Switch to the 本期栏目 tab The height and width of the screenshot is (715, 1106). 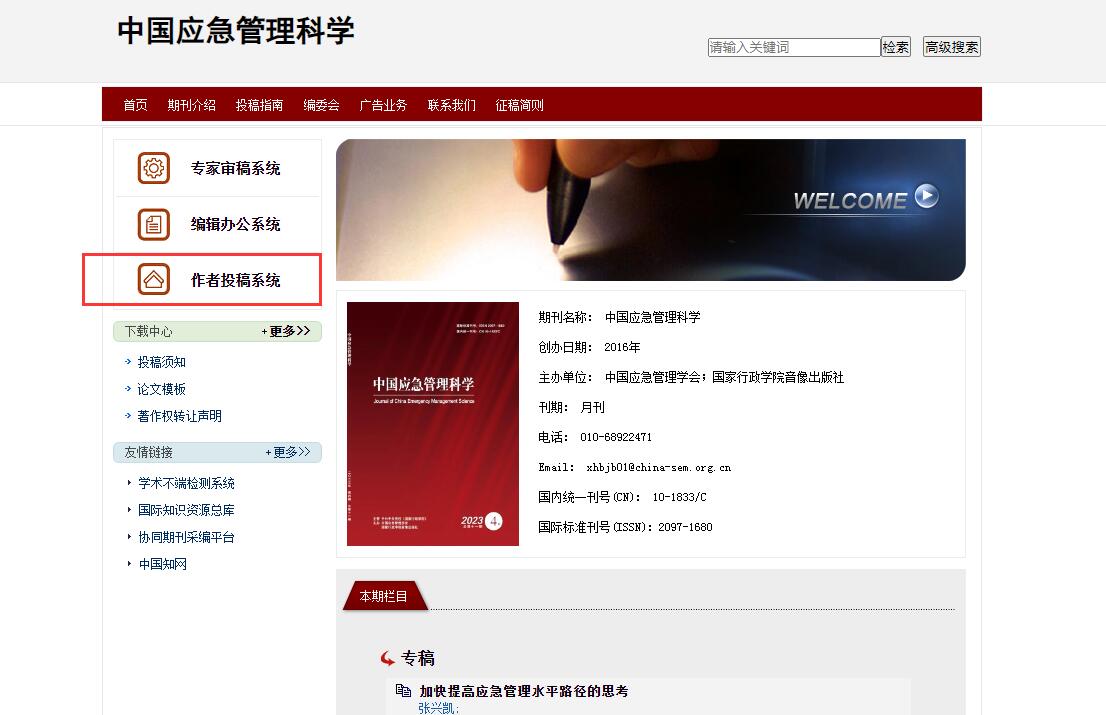(x=384, y=596)
